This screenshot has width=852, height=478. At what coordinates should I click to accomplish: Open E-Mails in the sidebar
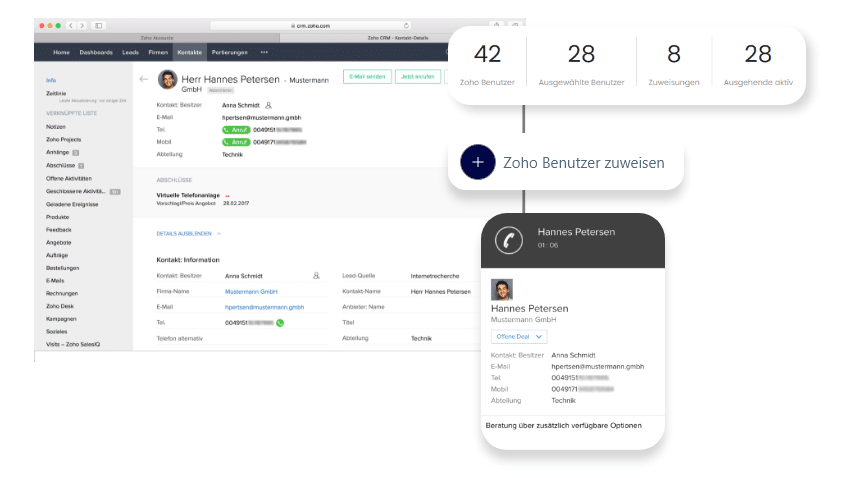point(55,281)
